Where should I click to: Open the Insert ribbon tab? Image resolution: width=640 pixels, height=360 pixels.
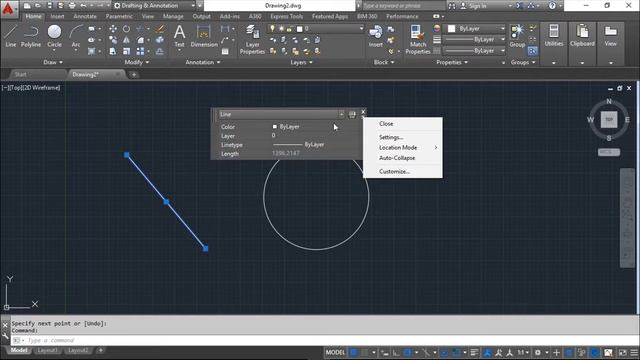[x=57, y=16]
